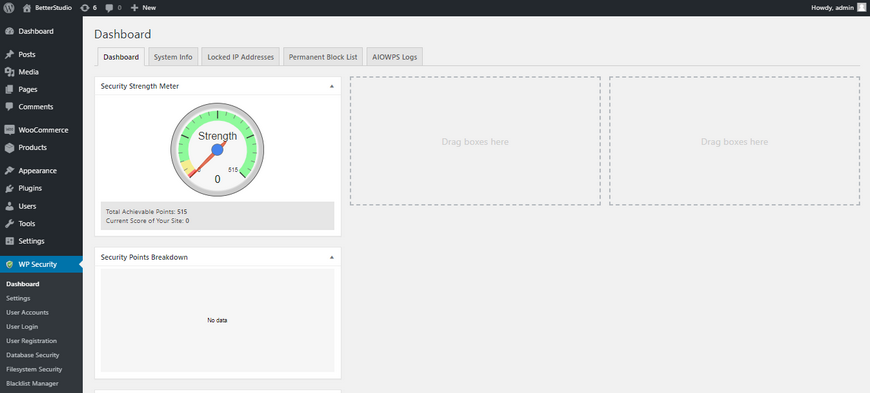Open the AIOWPS Logs tab
Image resolution: width=870 pixels, height=393 pixels.
394,57
